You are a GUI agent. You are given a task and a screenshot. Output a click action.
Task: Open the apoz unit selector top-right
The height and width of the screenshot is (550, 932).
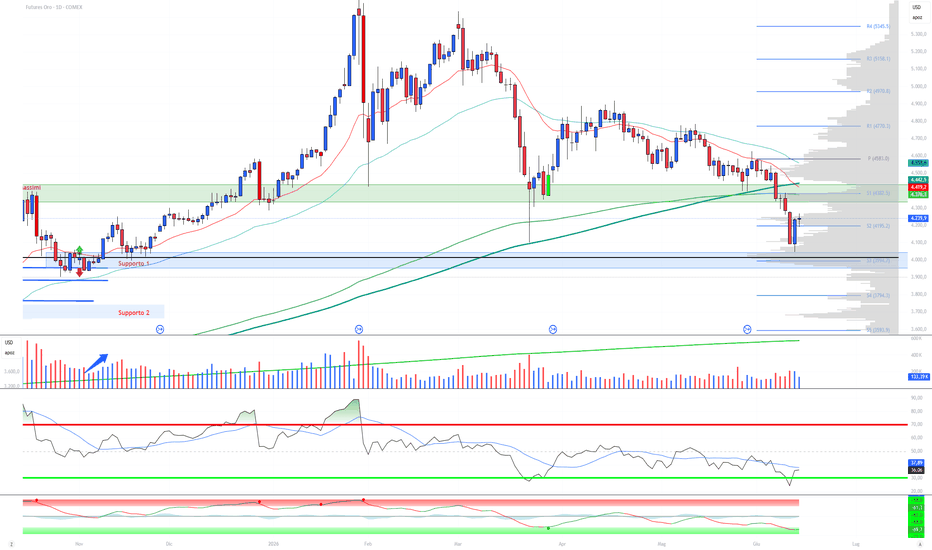tap(917, 17)
